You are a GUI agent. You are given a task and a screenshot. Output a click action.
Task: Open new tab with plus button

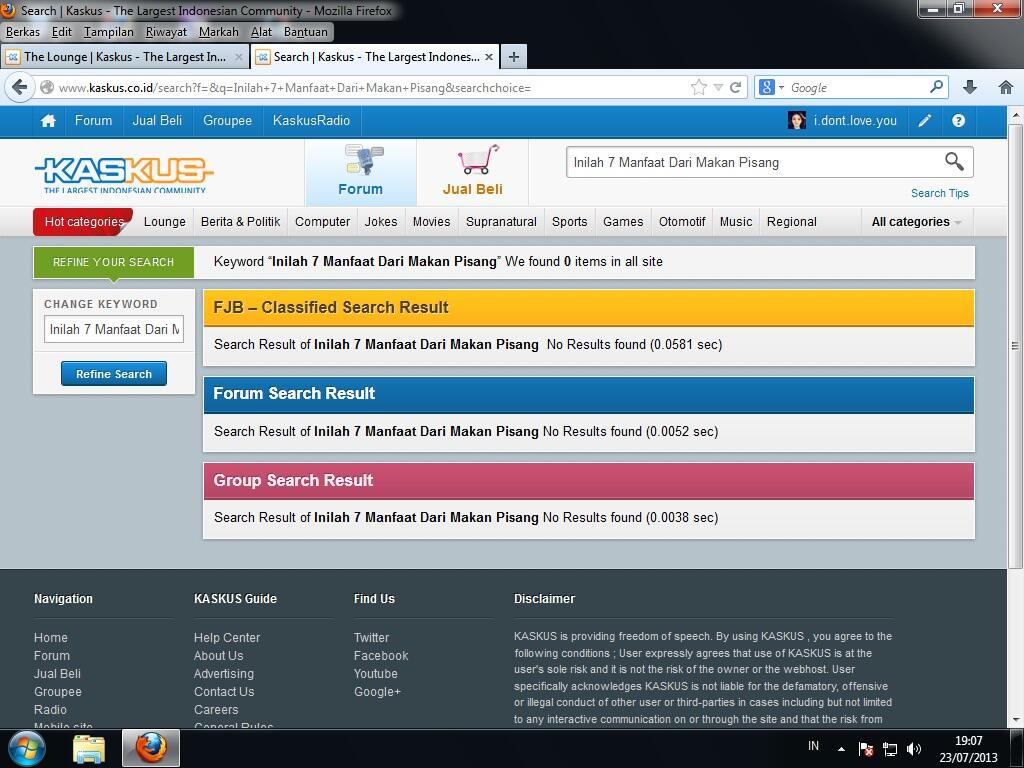coord(514,57)
